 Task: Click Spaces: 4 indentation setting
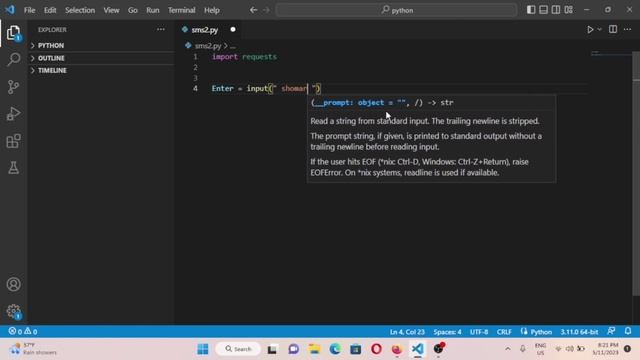point(447,332)
